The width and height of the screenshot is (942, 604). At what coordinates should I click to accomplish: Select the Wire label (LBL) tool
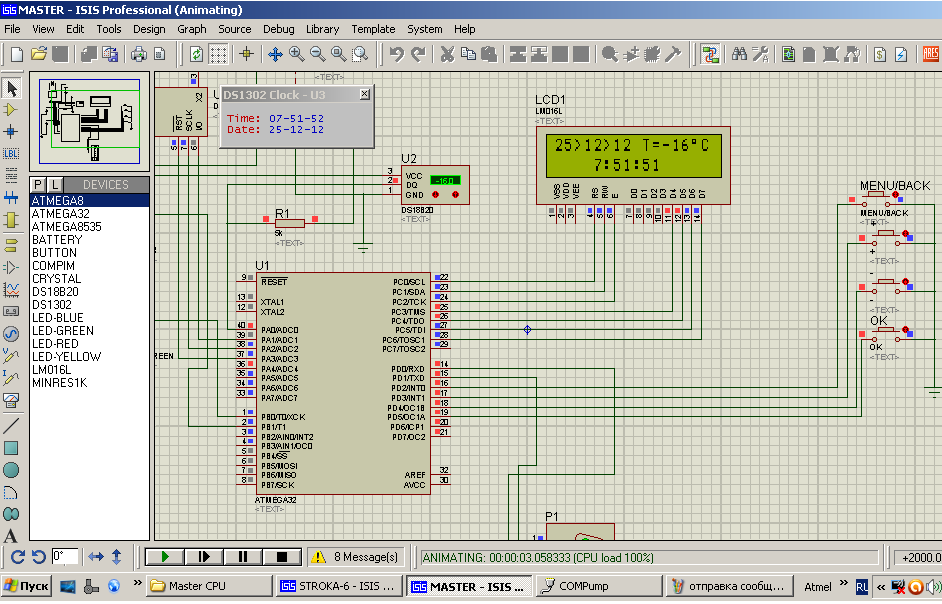(x=12, y=153)
